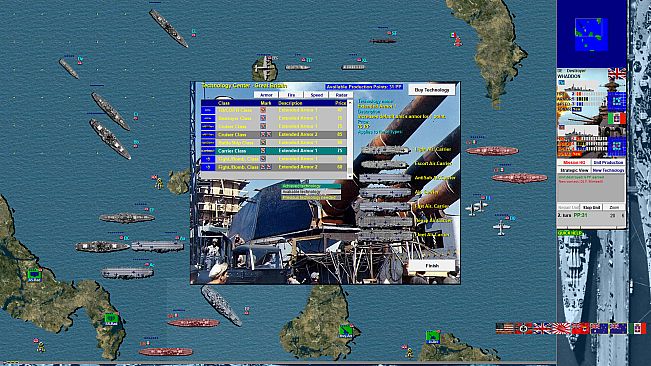Open the Fire technology tab
This screenshot has height=366, width=651.
click(291, 95)
